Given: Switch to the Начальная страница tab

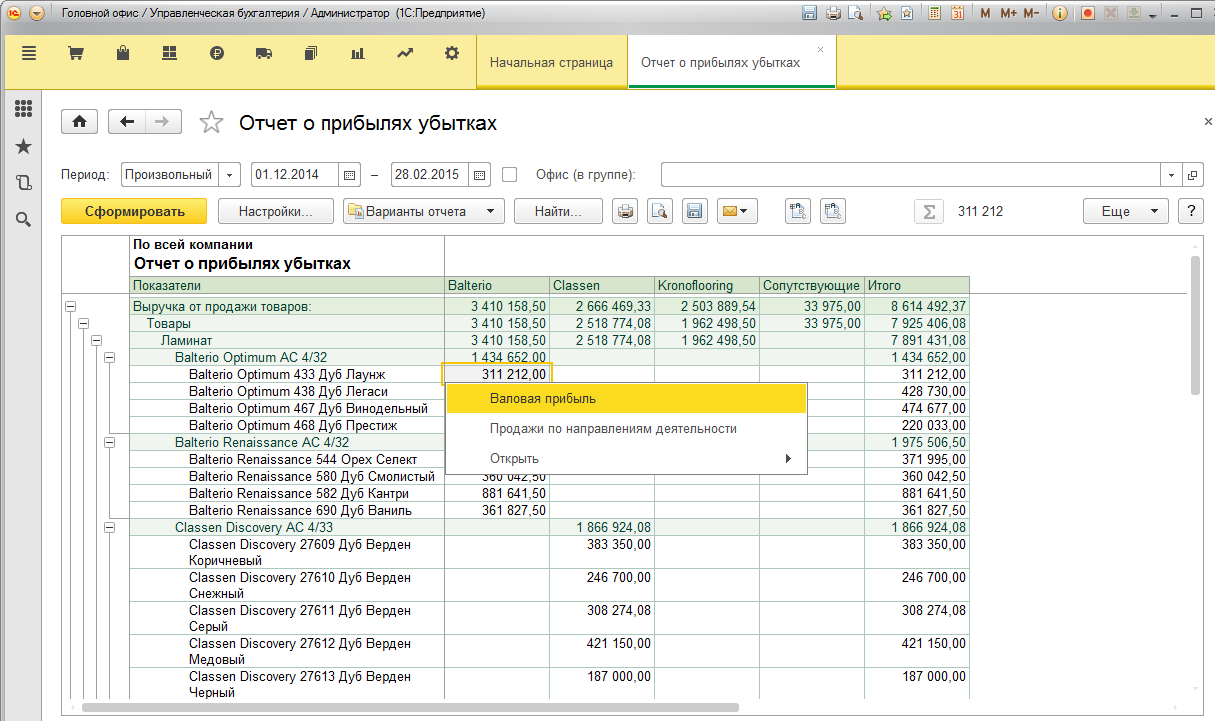Looking at the screenshot, I should click(x=551, y=62).
